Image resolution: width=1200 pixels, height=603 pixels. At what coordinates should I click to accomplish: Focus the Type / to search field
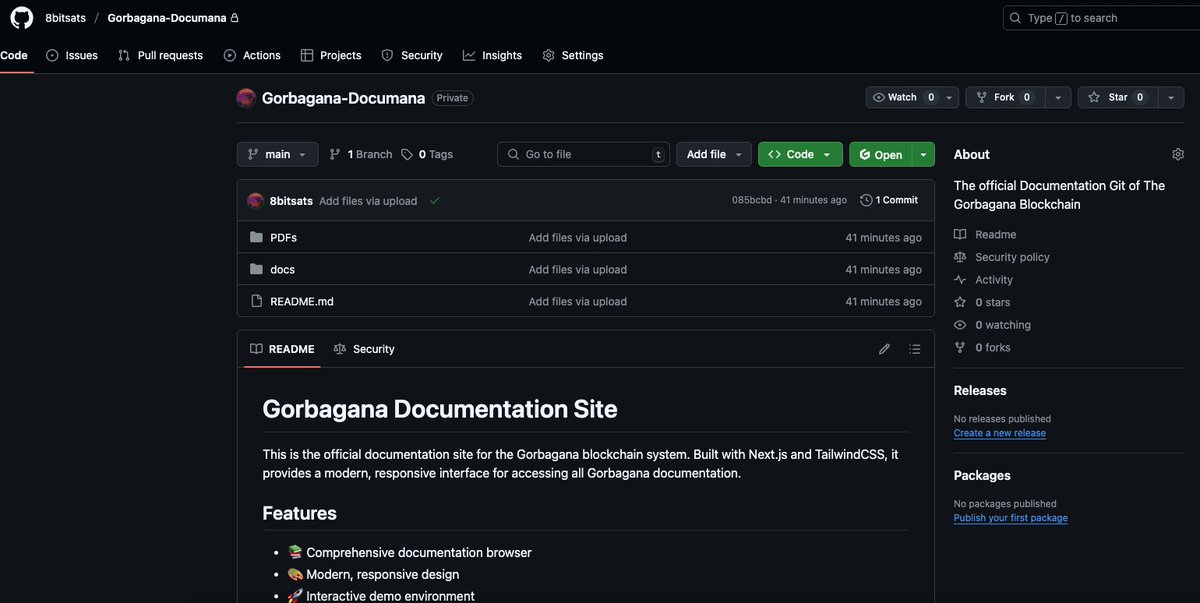pos(1101,18)
